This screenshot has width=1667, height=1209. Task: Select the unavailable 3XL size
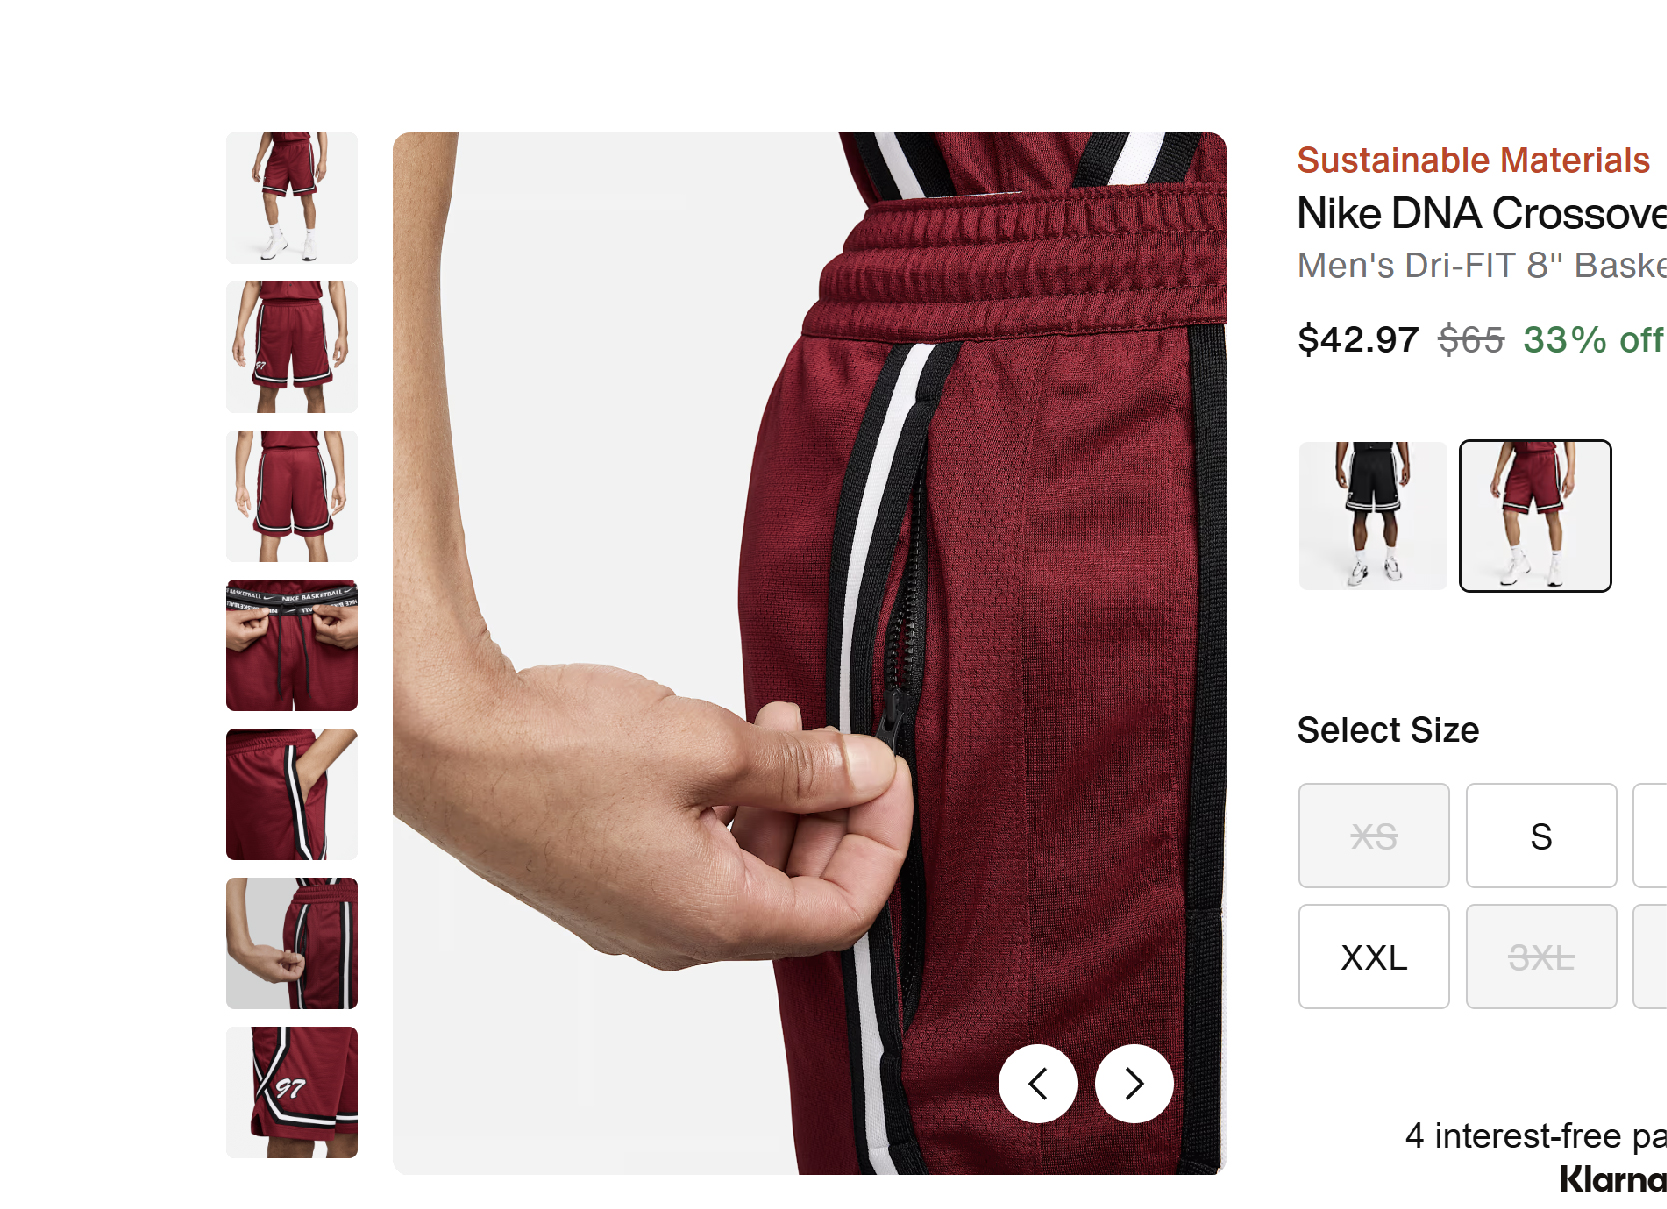(1541, 957)
